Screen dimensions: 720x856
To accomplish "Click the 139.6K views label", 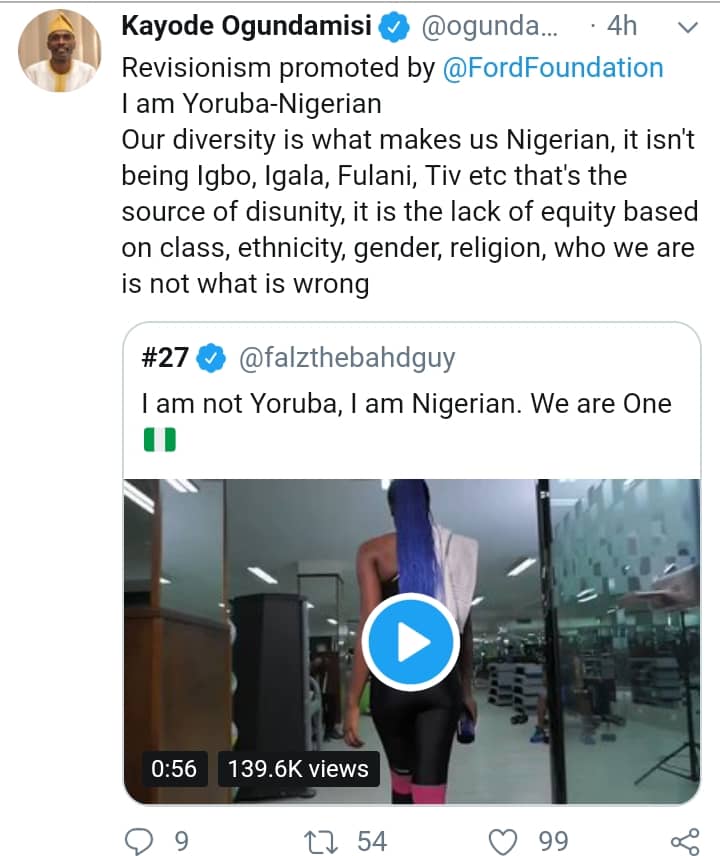I will (x=298, y=769).
